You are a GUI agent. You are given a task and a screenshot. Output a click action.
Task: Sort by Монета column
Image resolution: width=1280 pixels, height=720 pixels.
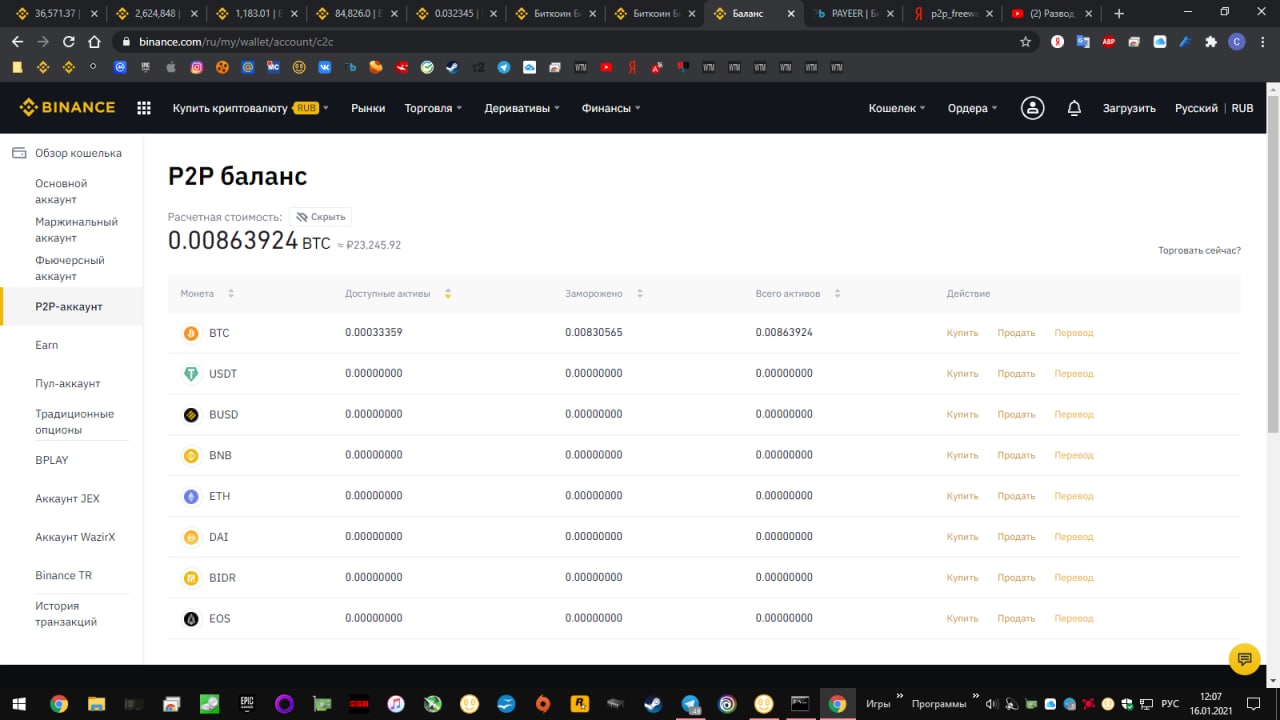(x=207, y=294)
